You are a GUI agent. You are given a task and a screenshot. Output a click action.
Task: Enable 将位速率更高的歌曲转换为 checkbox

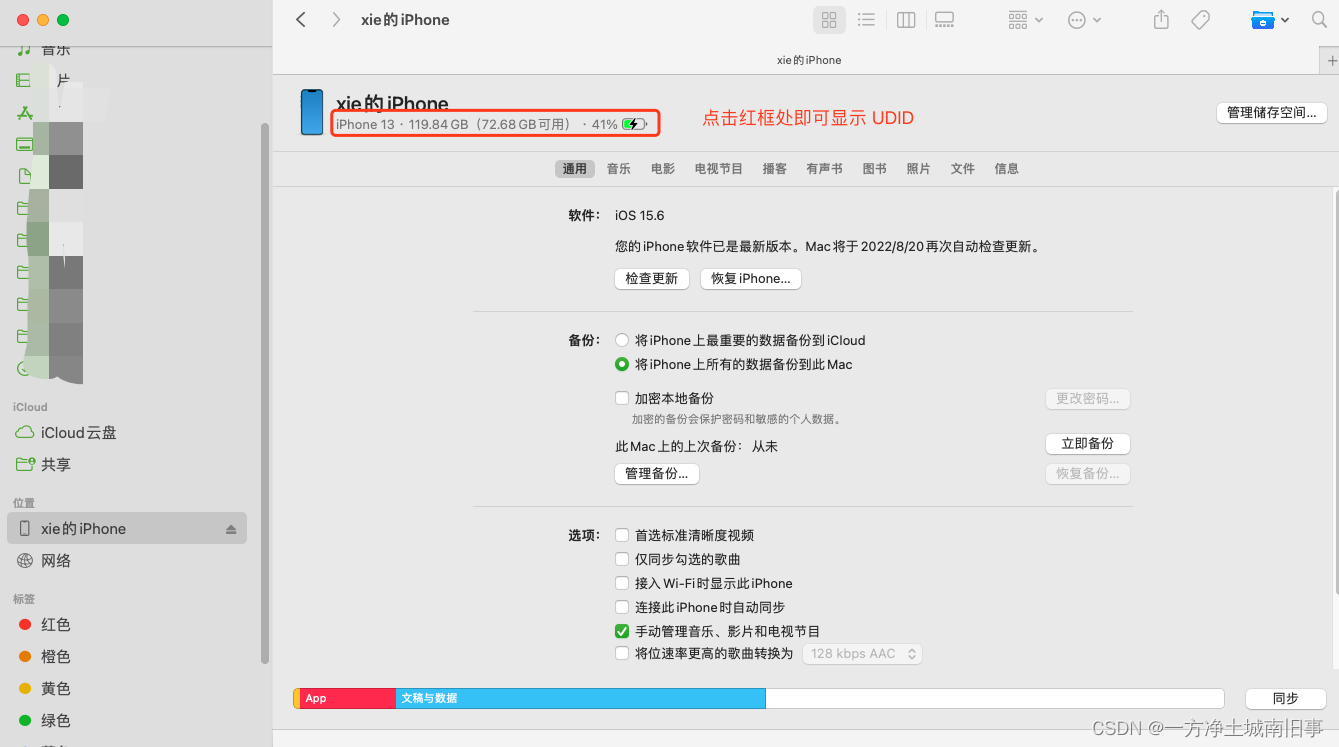pyautogui.click(x=622, y=654)
